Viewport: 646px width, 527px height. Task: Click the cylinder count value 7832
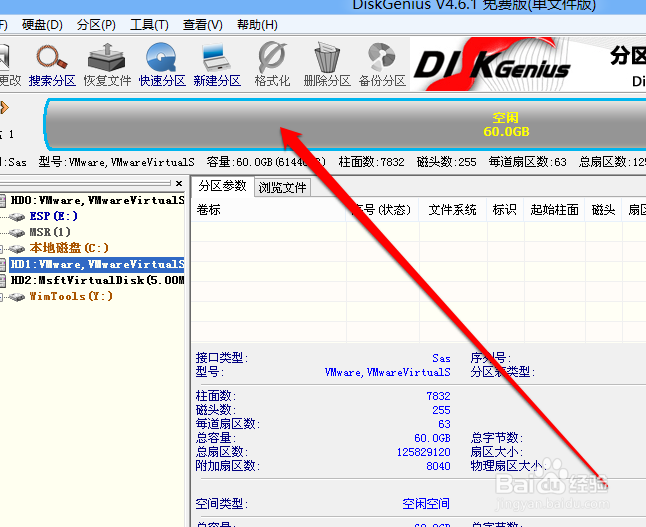438,396
